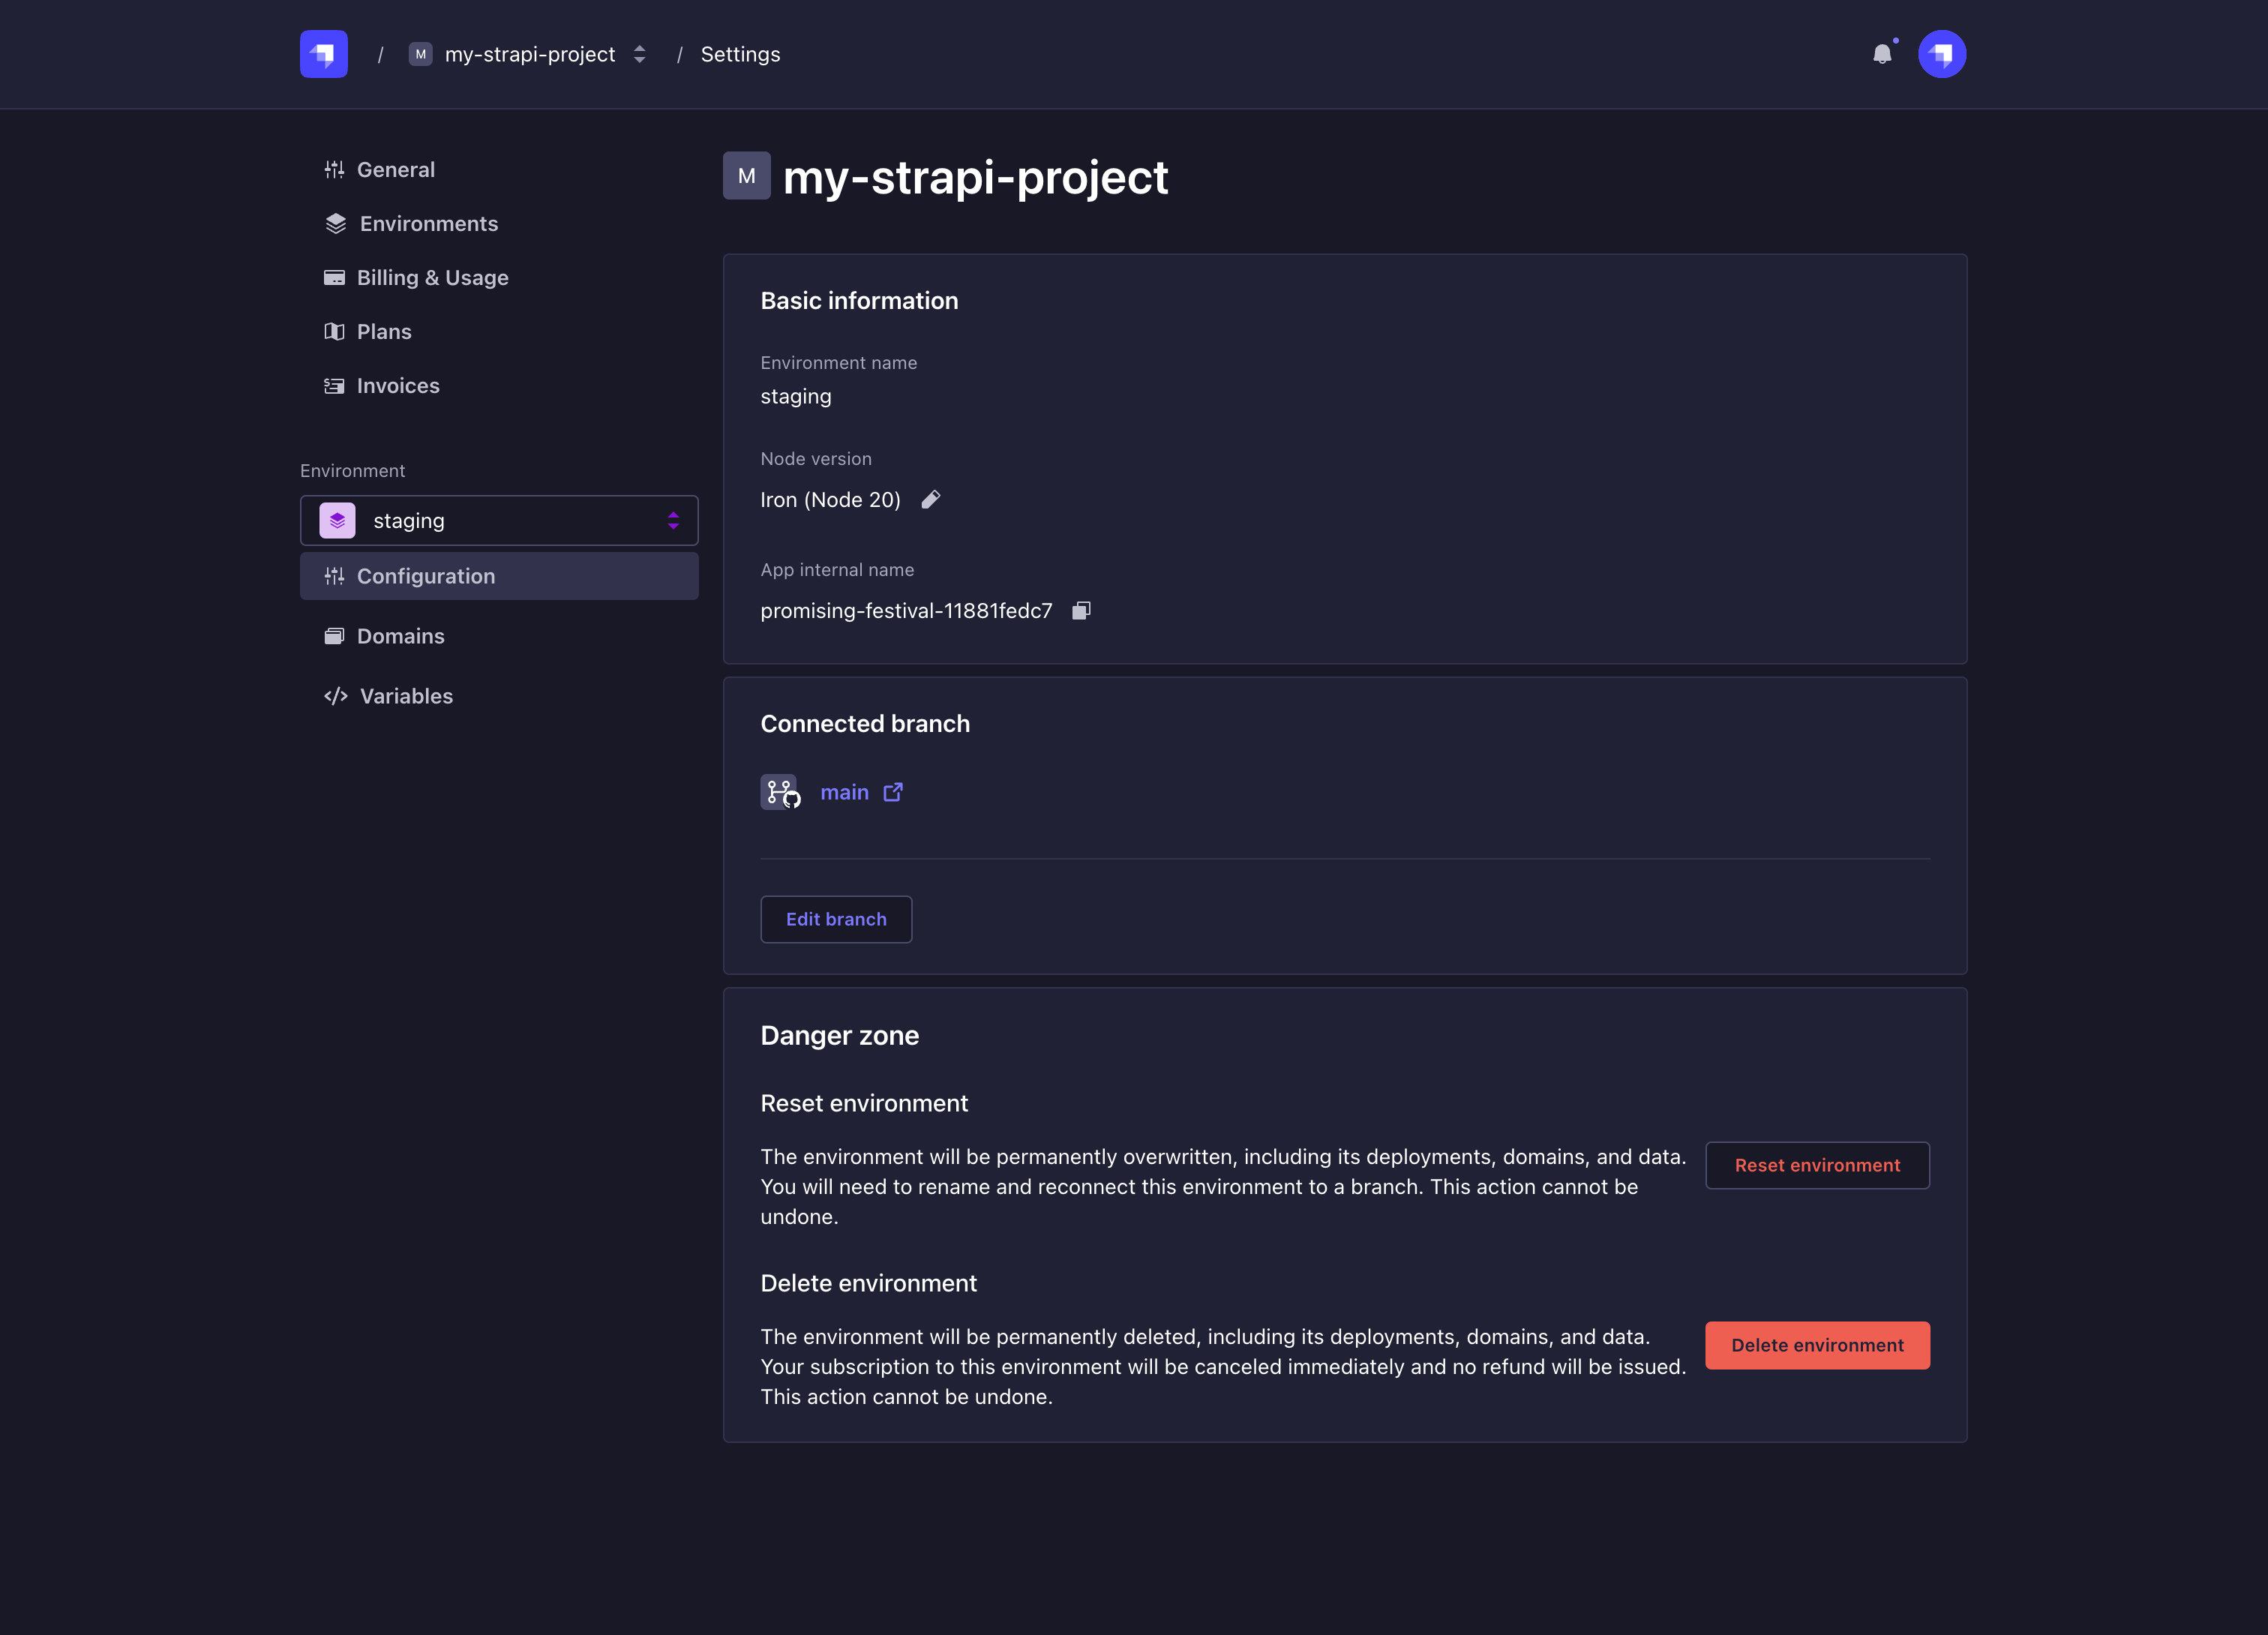Click the Invoices icon
2268x1635 pixels.
(x=334, y=384)
